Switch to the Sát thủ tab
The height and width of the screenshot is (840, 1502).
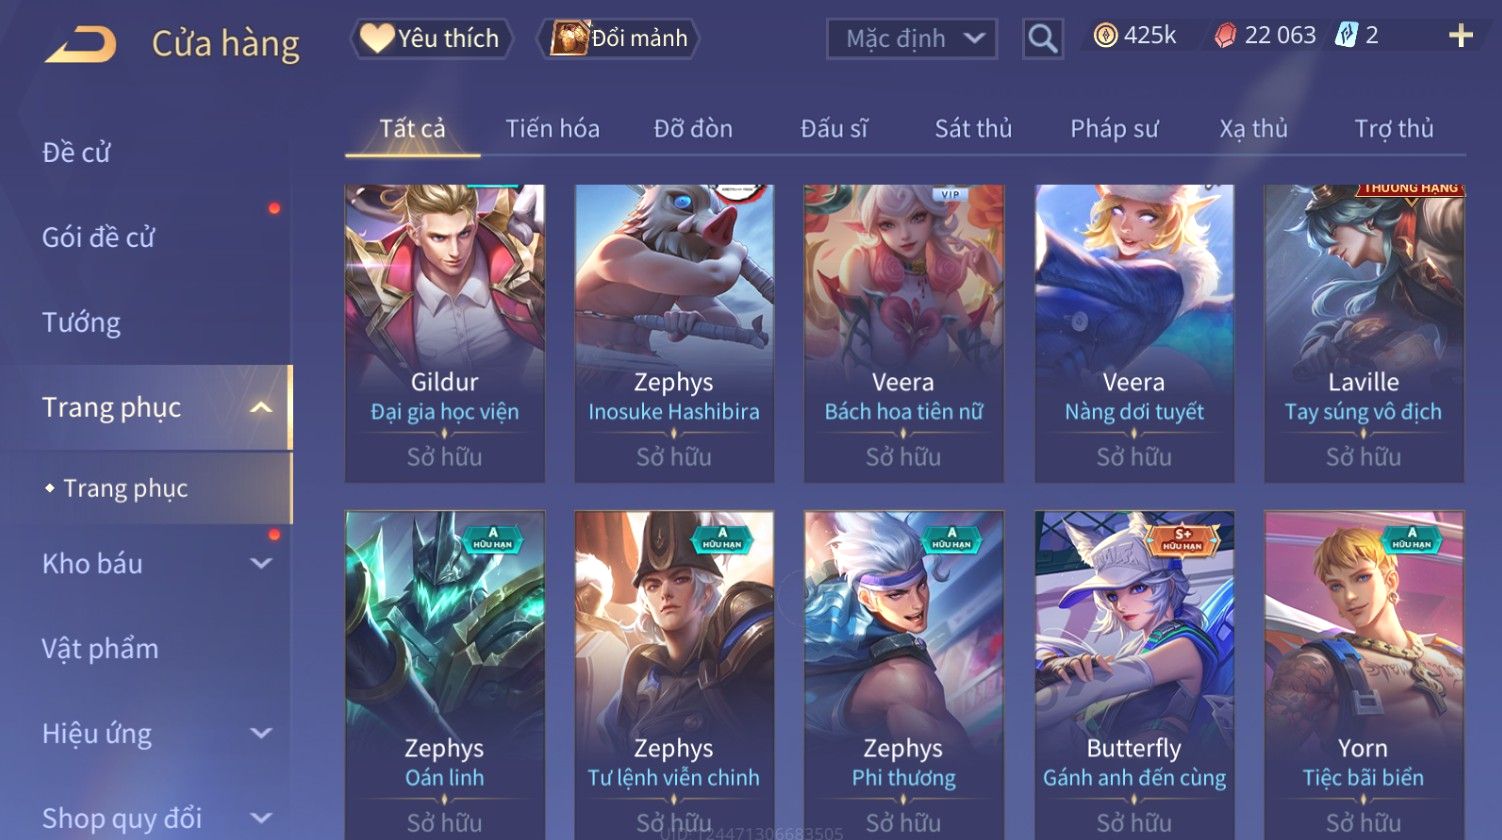(973, 129)
